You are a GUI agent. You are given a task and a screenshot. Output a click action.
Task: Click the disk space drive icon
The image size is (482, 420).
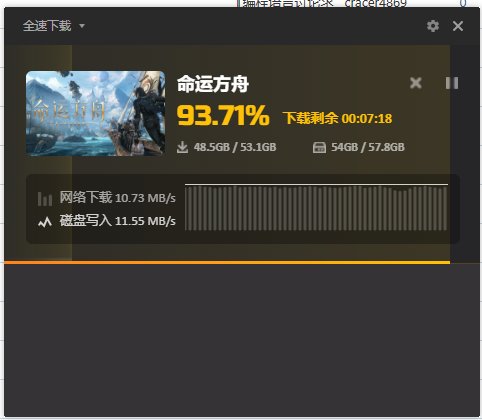click(319, 147)
